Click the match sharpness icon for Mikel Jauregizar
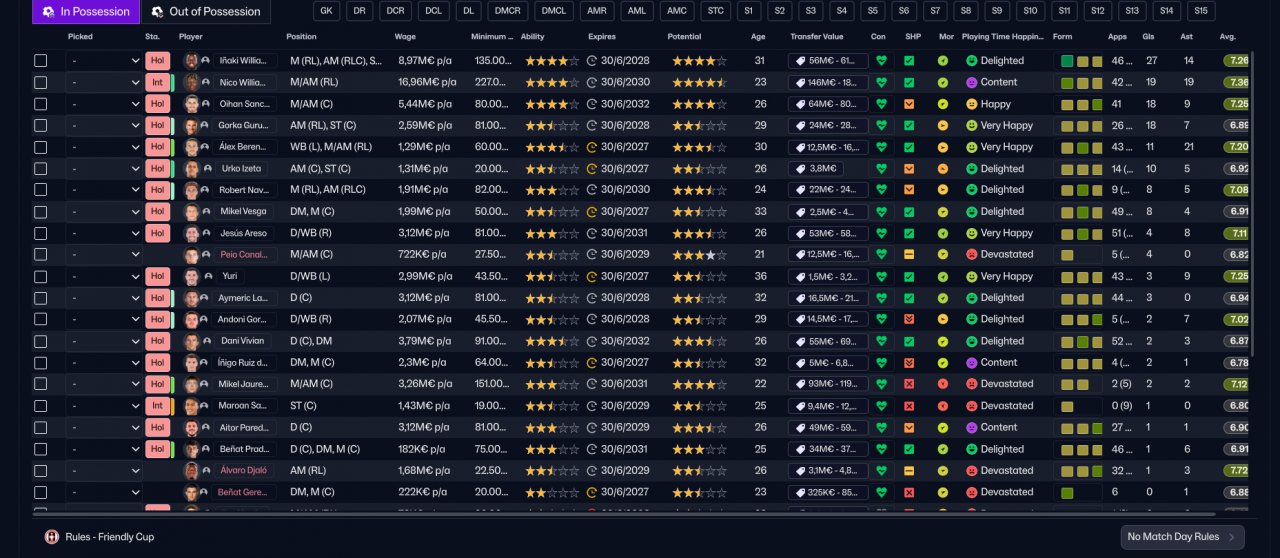 tap(909, 384)
